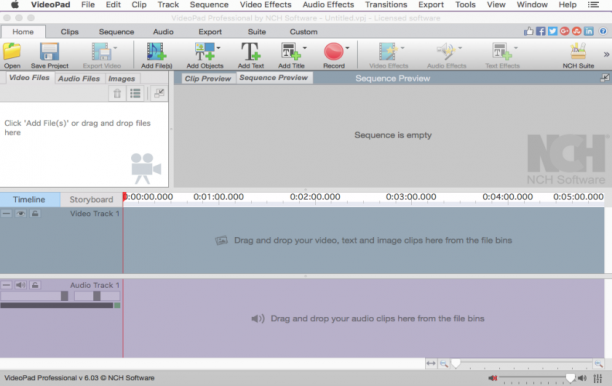Switch to the Clips ribbon tab

69,32
